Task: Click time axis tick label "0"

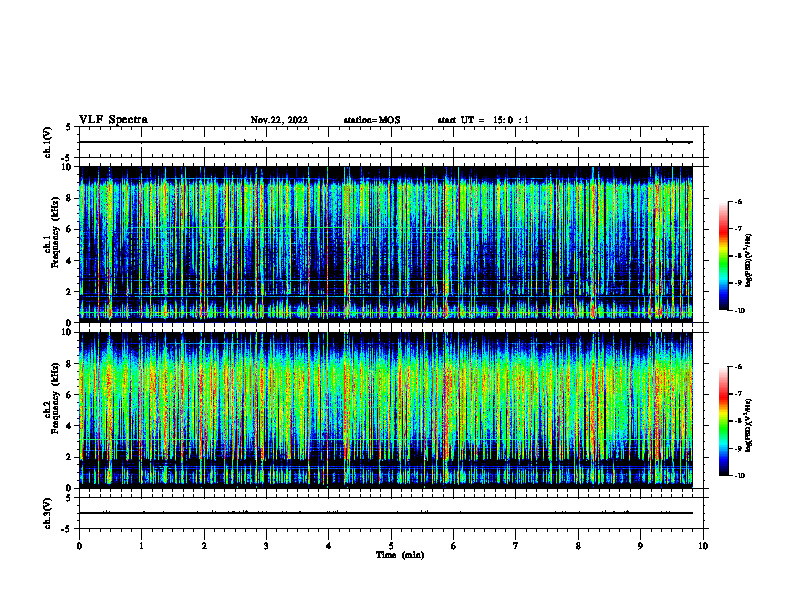Action: (79, 546)
